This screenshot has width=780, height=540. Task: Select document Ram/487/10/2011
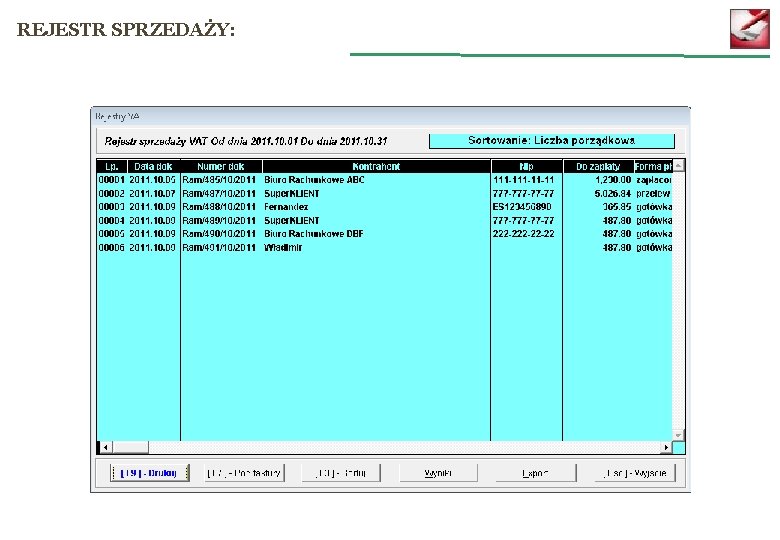219,193
